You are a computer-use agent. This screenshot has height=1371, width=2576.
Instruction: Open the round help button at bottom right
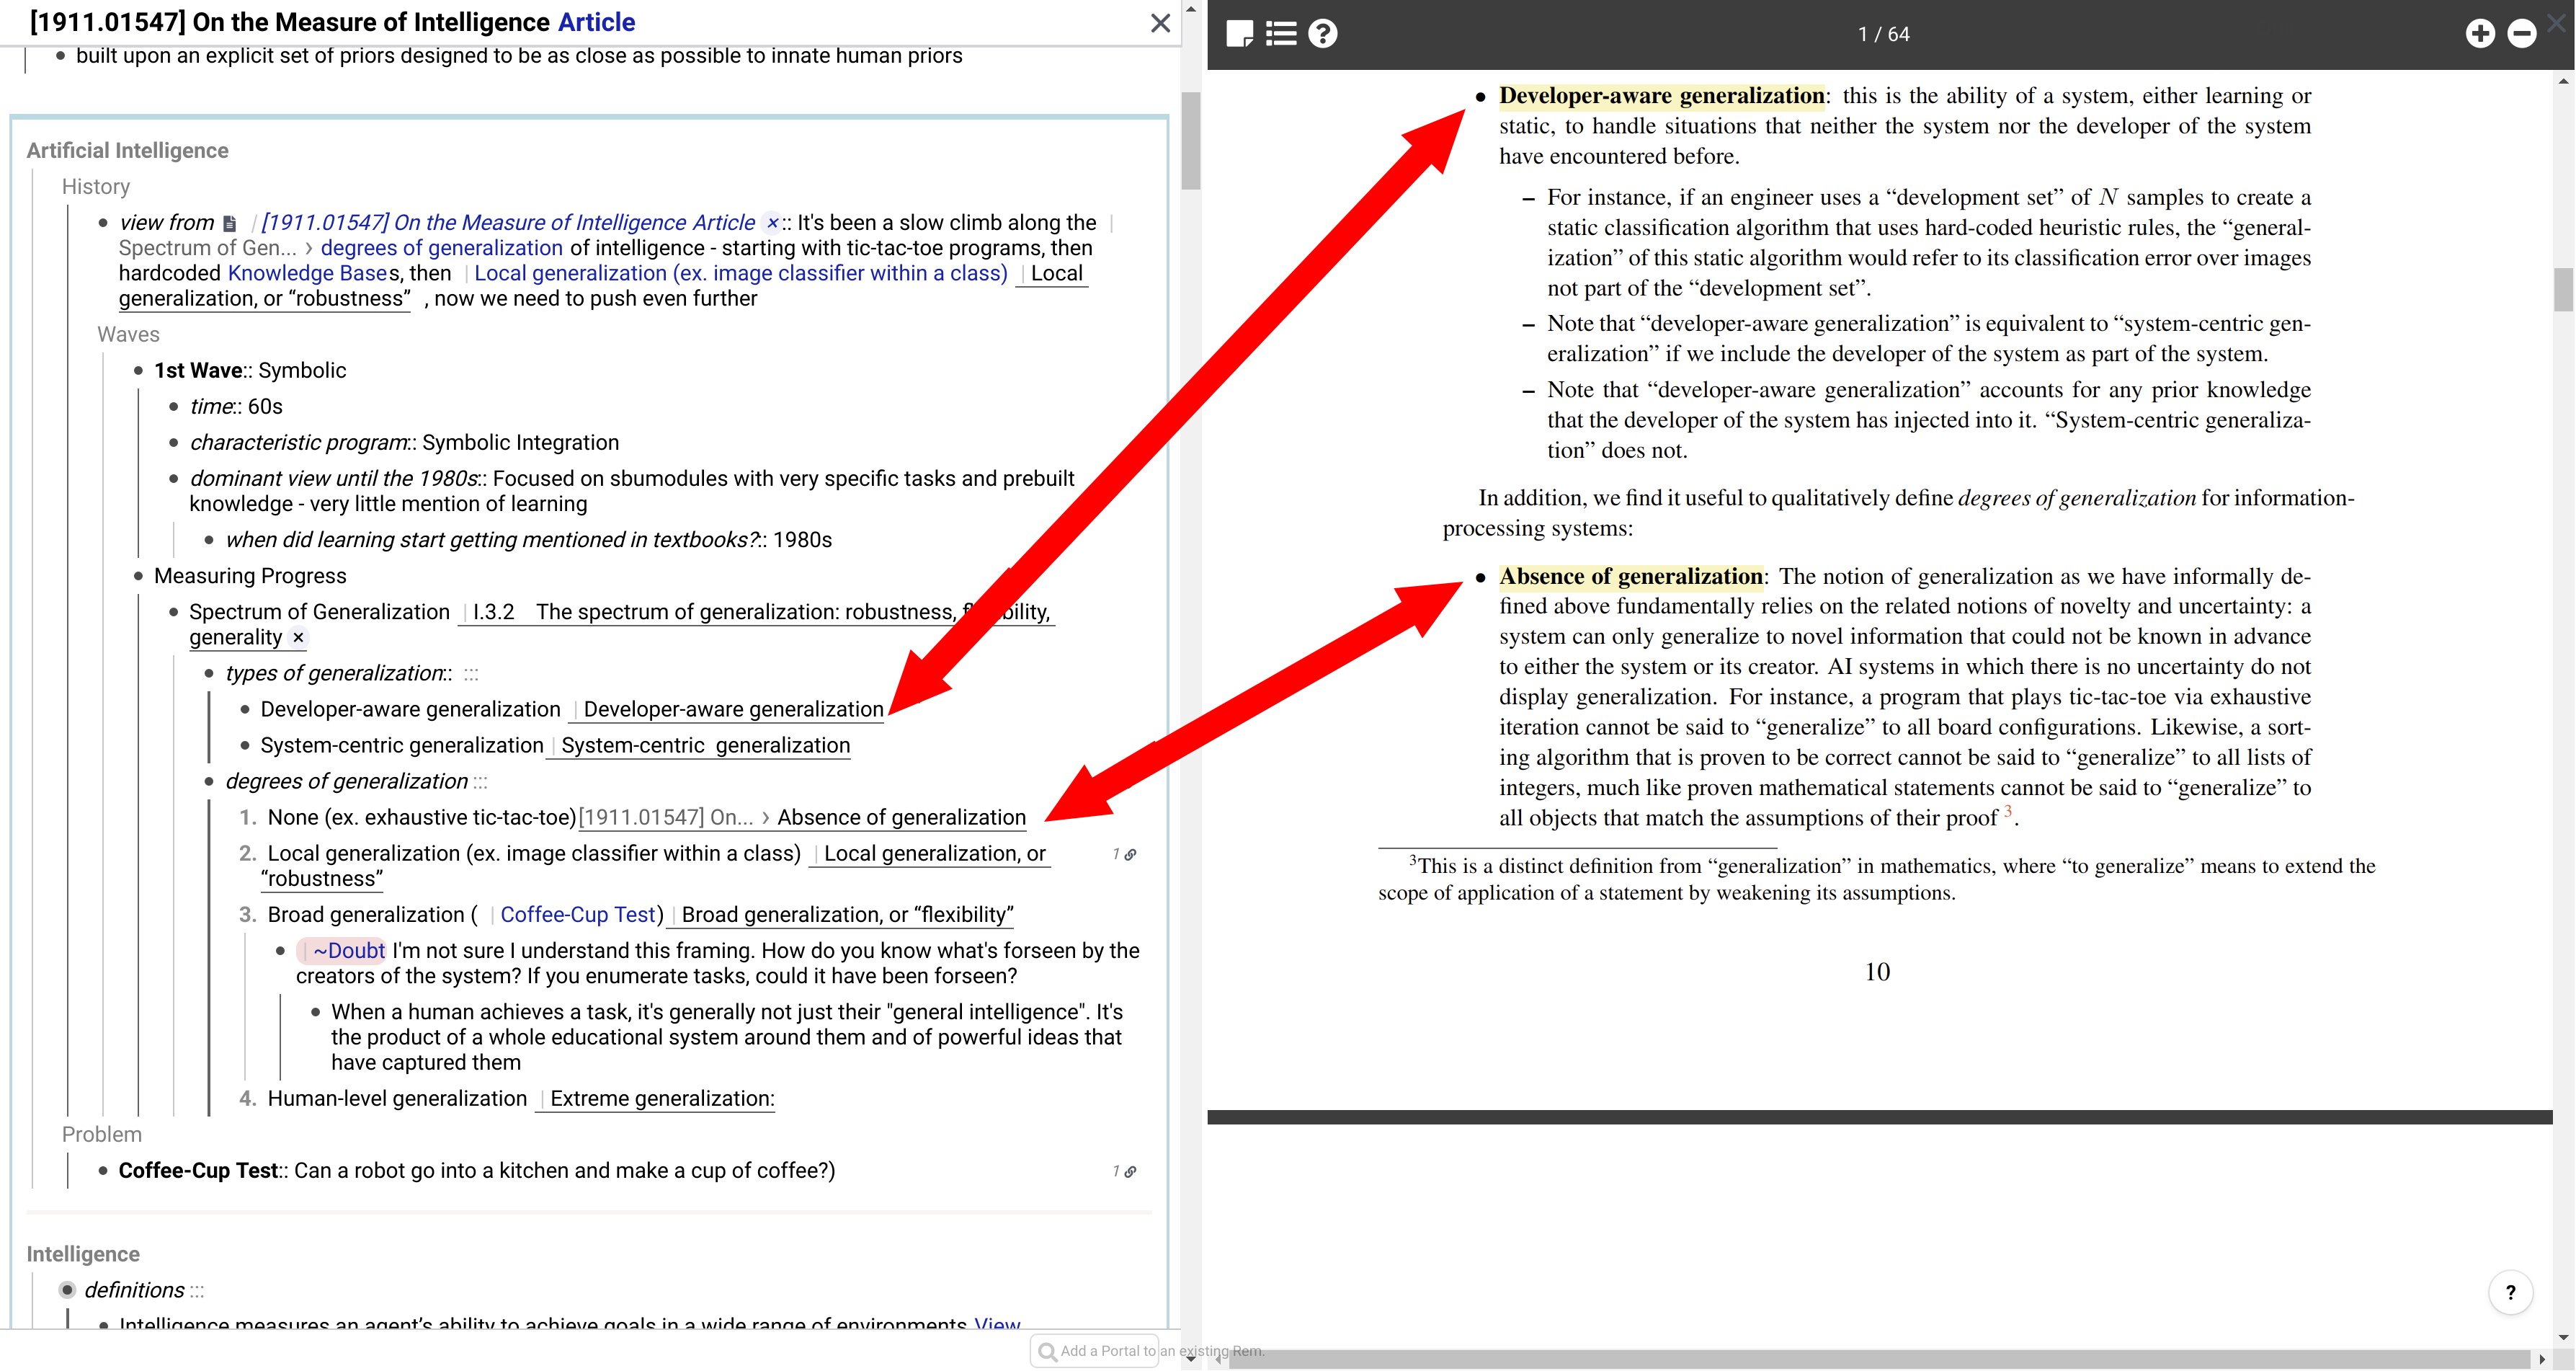2510,1292
